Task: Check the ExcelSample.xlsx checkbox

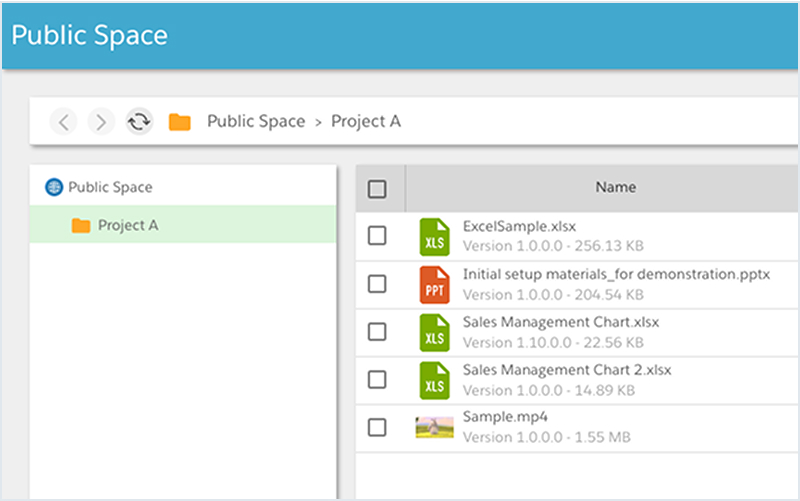Action: tap(377, 236)
